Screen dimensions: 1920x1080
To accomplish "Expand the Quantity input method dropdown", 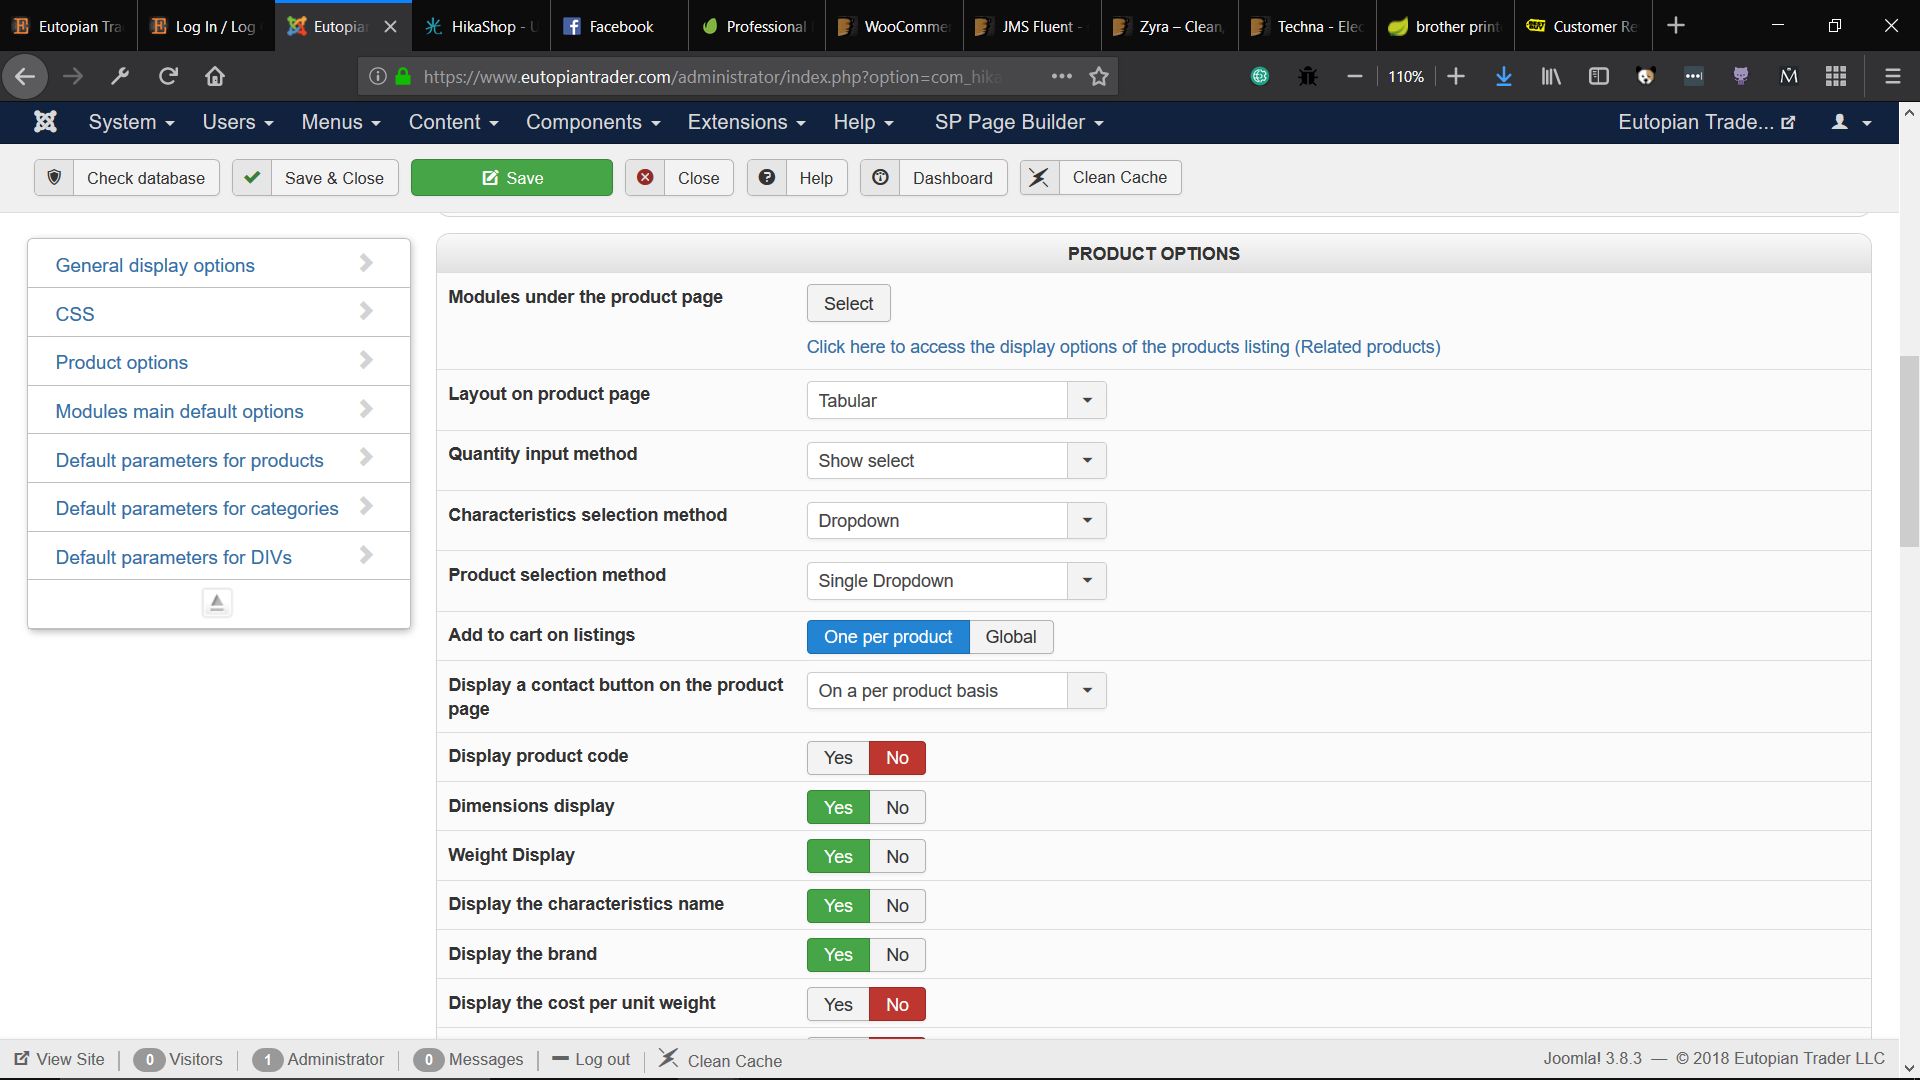I will click(956, 461).
